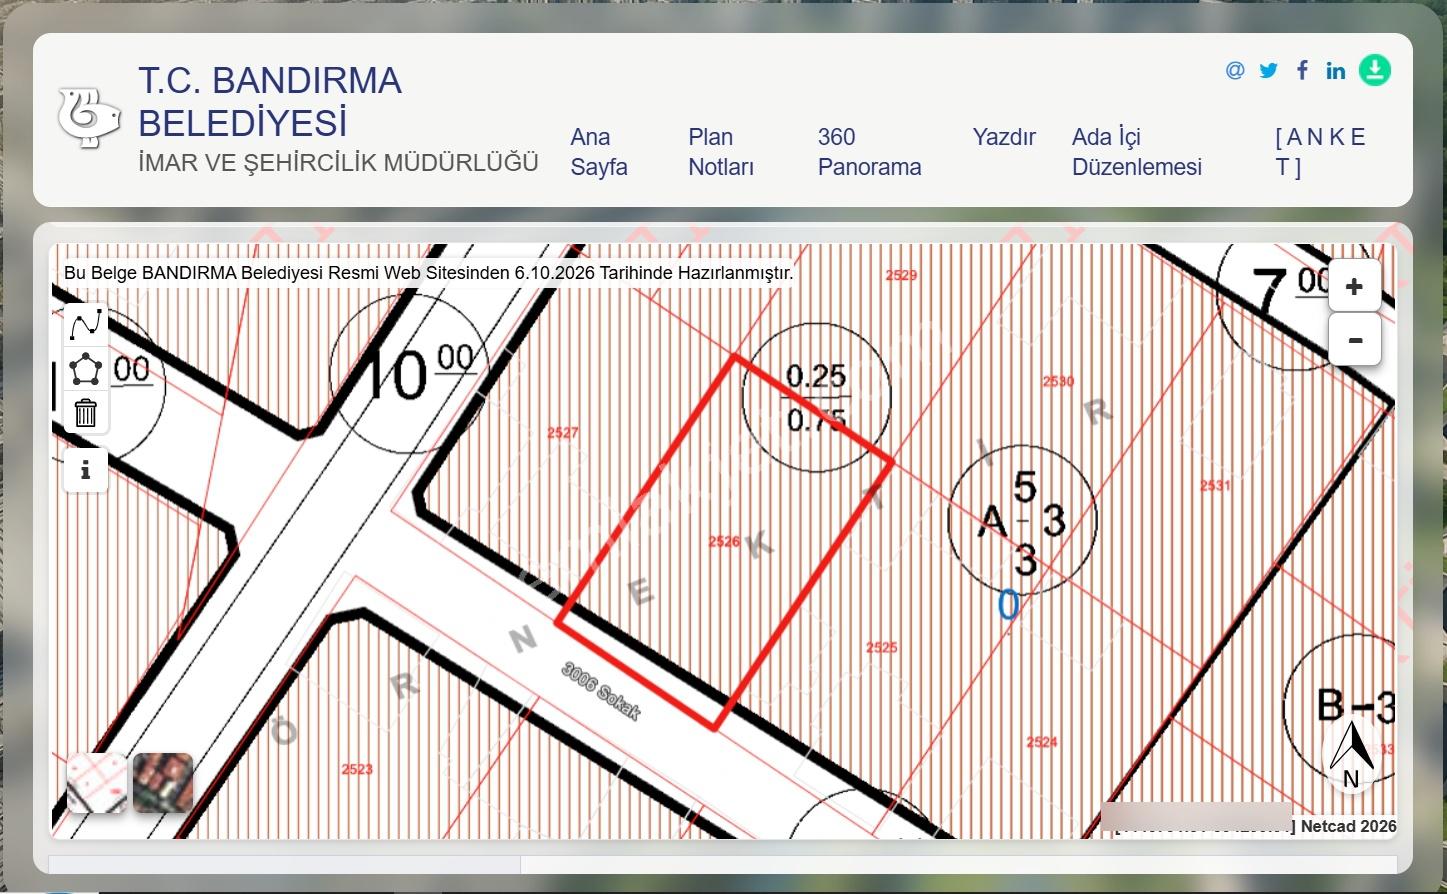
Task: Open the map info button
Action: pyautogui.click(x=86, y=469)
